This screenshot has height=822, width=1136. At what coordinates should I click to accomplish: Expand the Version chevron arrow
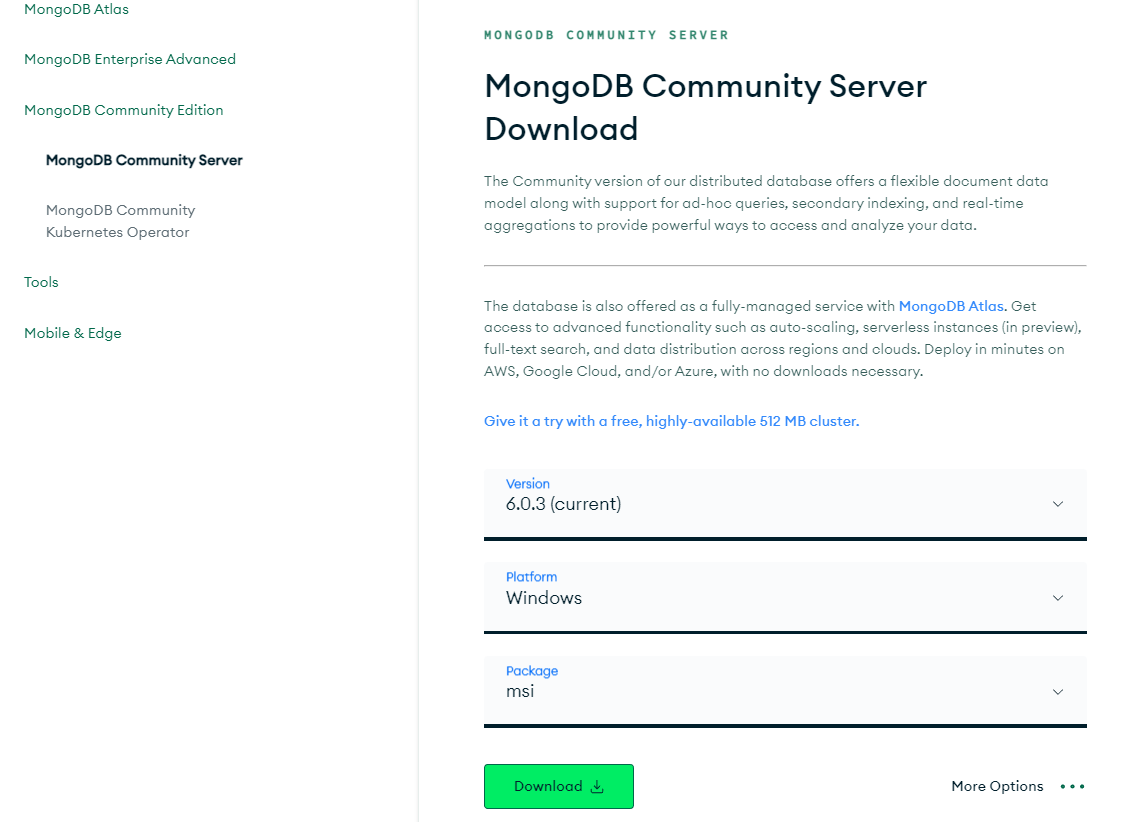pyautogui.click(x=1058, y=504)
